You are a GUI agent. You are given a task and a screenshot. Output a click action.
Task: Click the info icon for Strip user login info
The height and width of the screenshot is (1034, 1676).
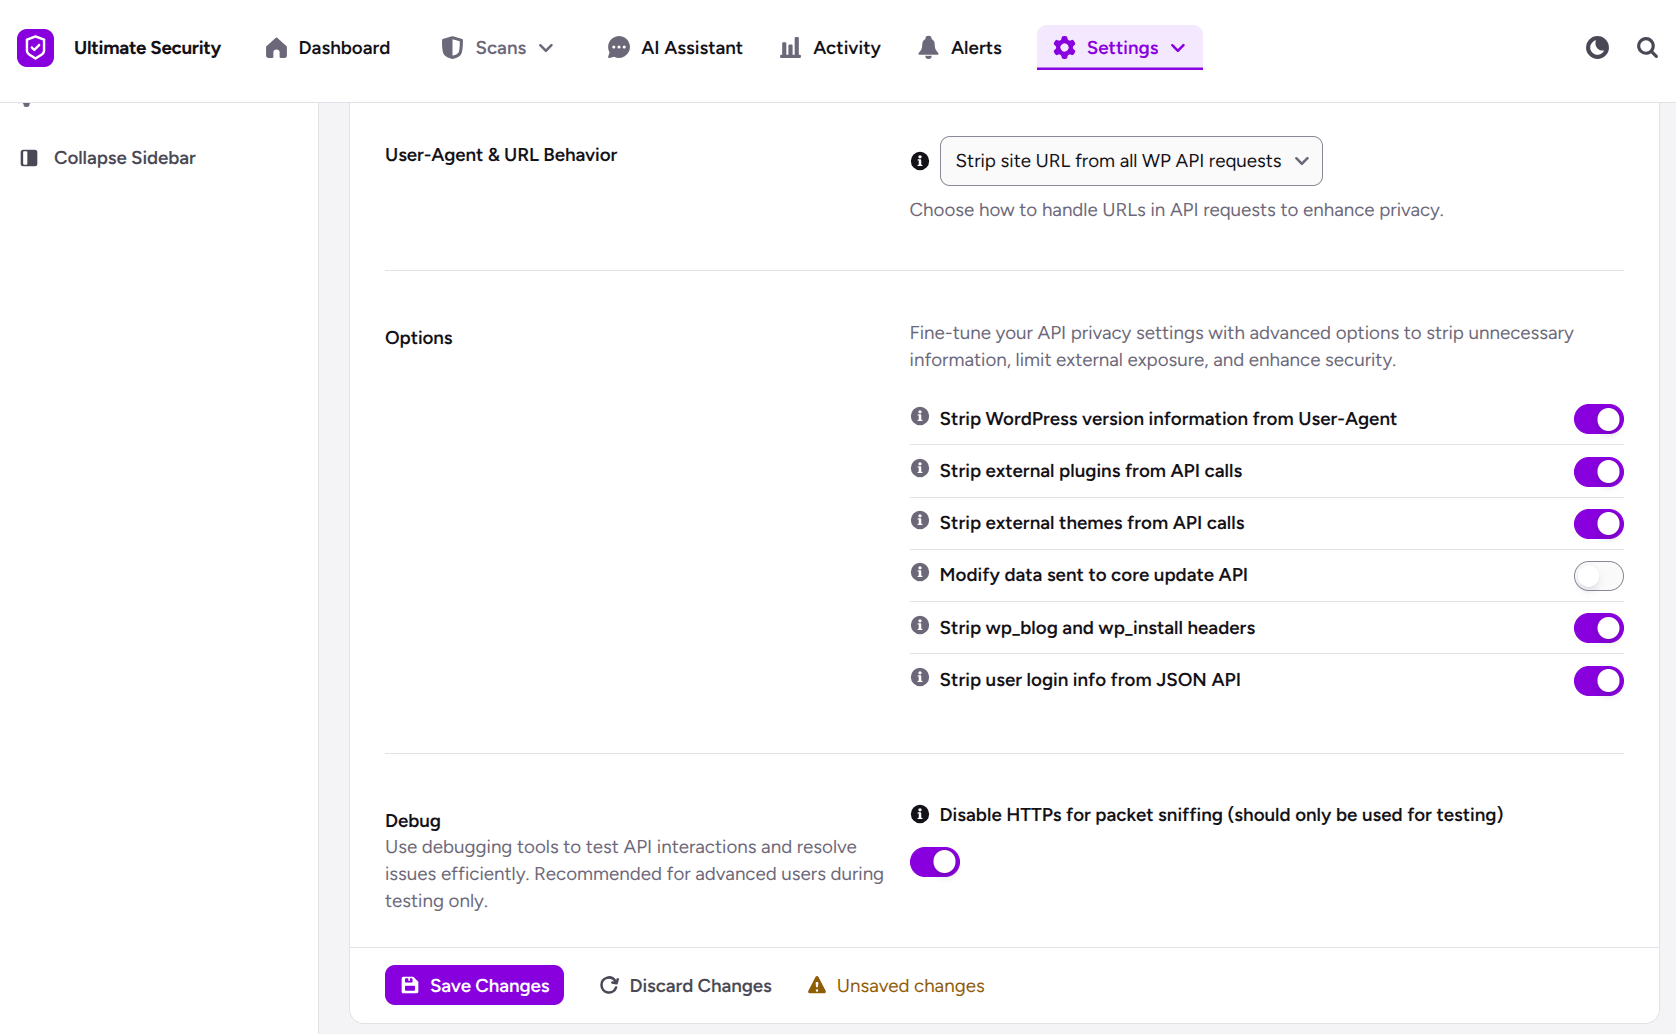click(920, 677)
